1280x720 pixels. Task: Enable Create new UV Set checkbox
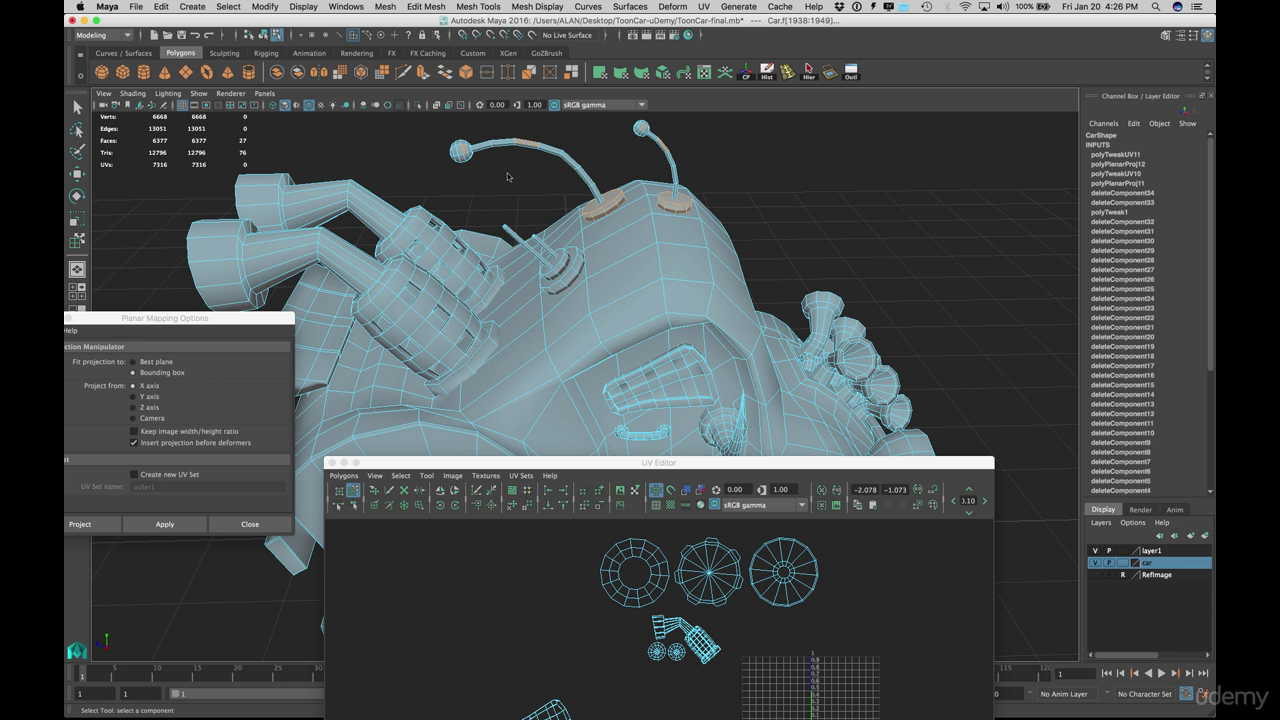coord(134,475)
